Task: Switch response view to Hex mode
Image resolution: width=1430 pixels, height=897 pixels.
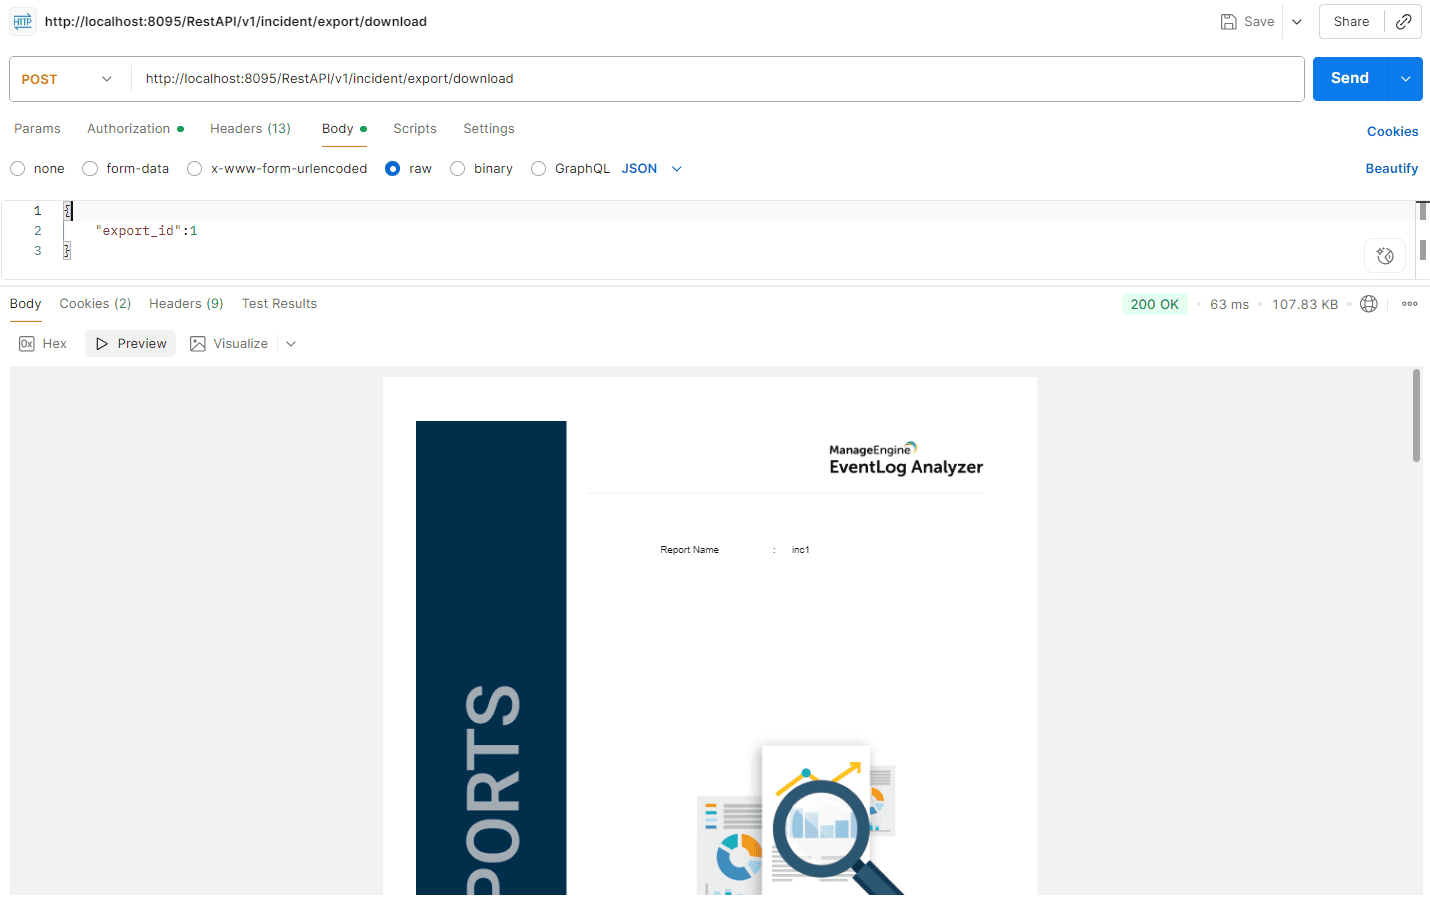Action: coord(42,343)
